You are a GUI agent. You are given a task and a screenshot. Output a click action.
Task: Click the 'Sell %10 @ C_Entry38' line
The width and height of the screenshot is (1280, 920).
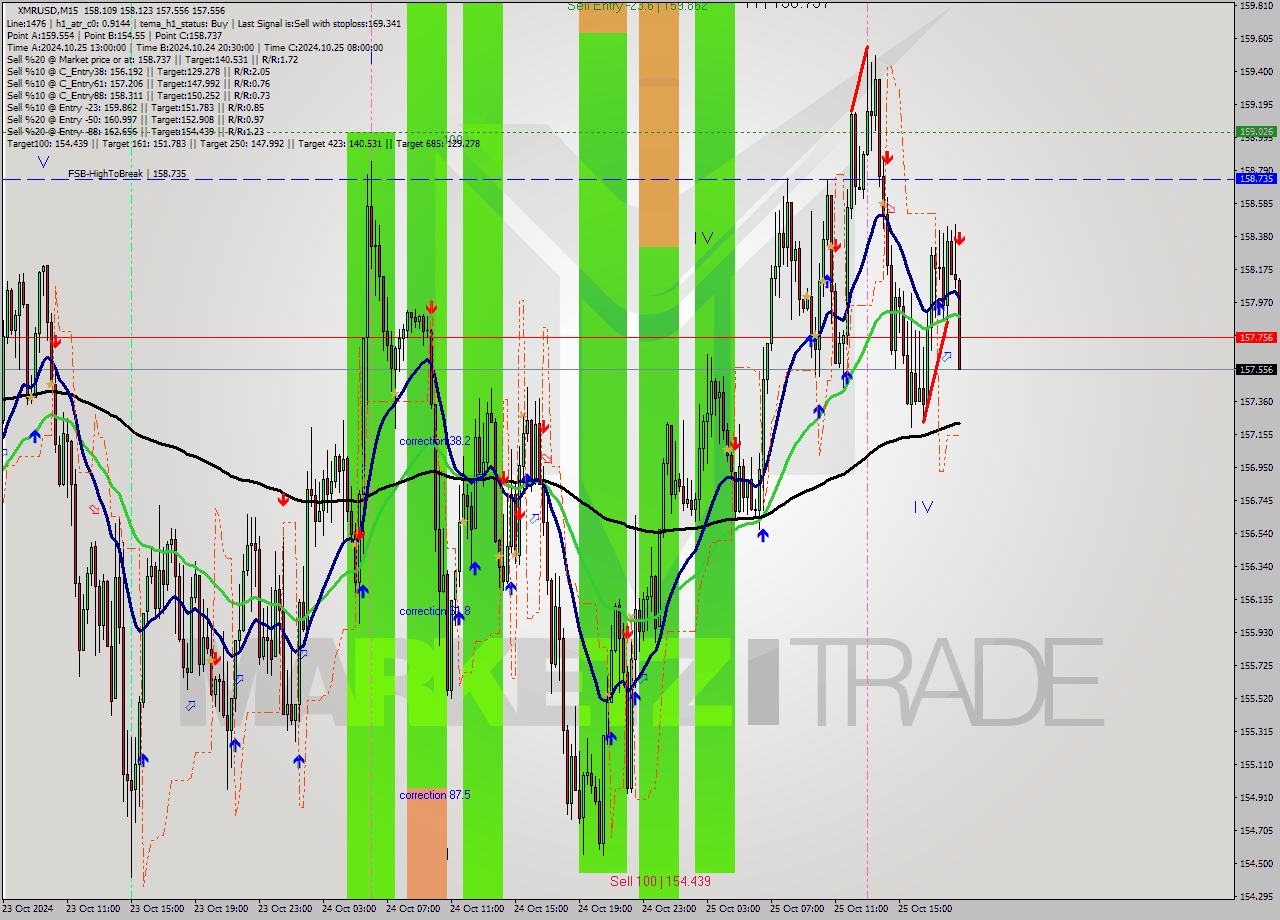(x=138, y=72)
